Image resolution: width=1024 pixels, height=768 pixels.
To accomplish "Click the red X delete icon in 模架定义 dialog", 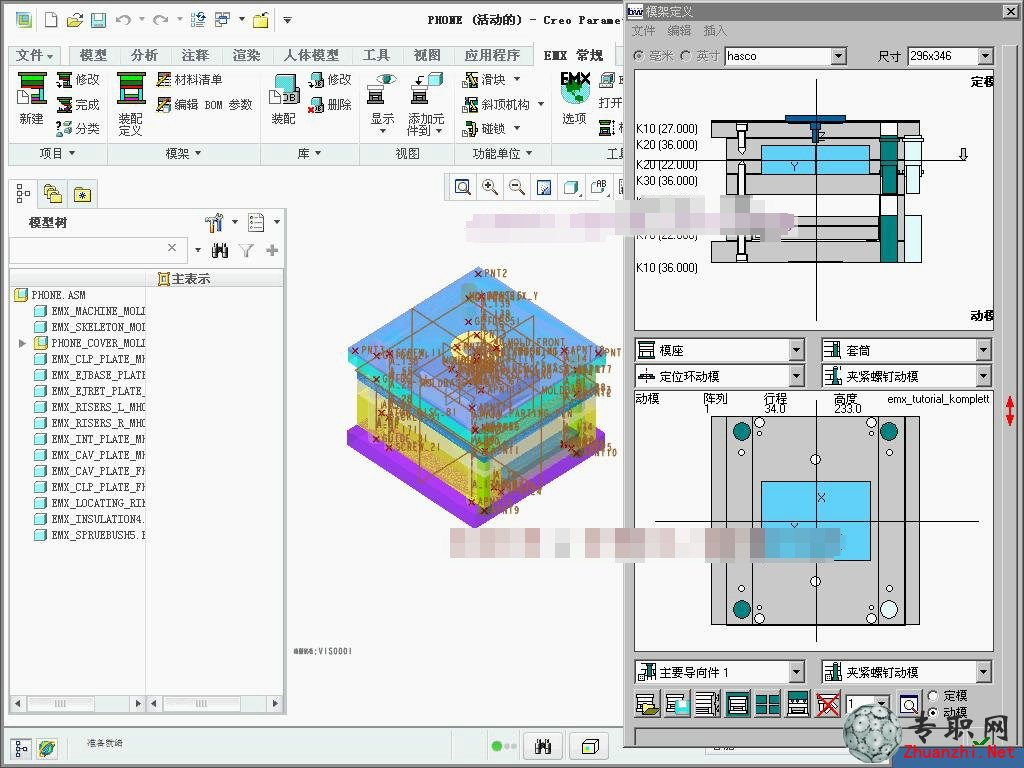I will coord(827,705).
